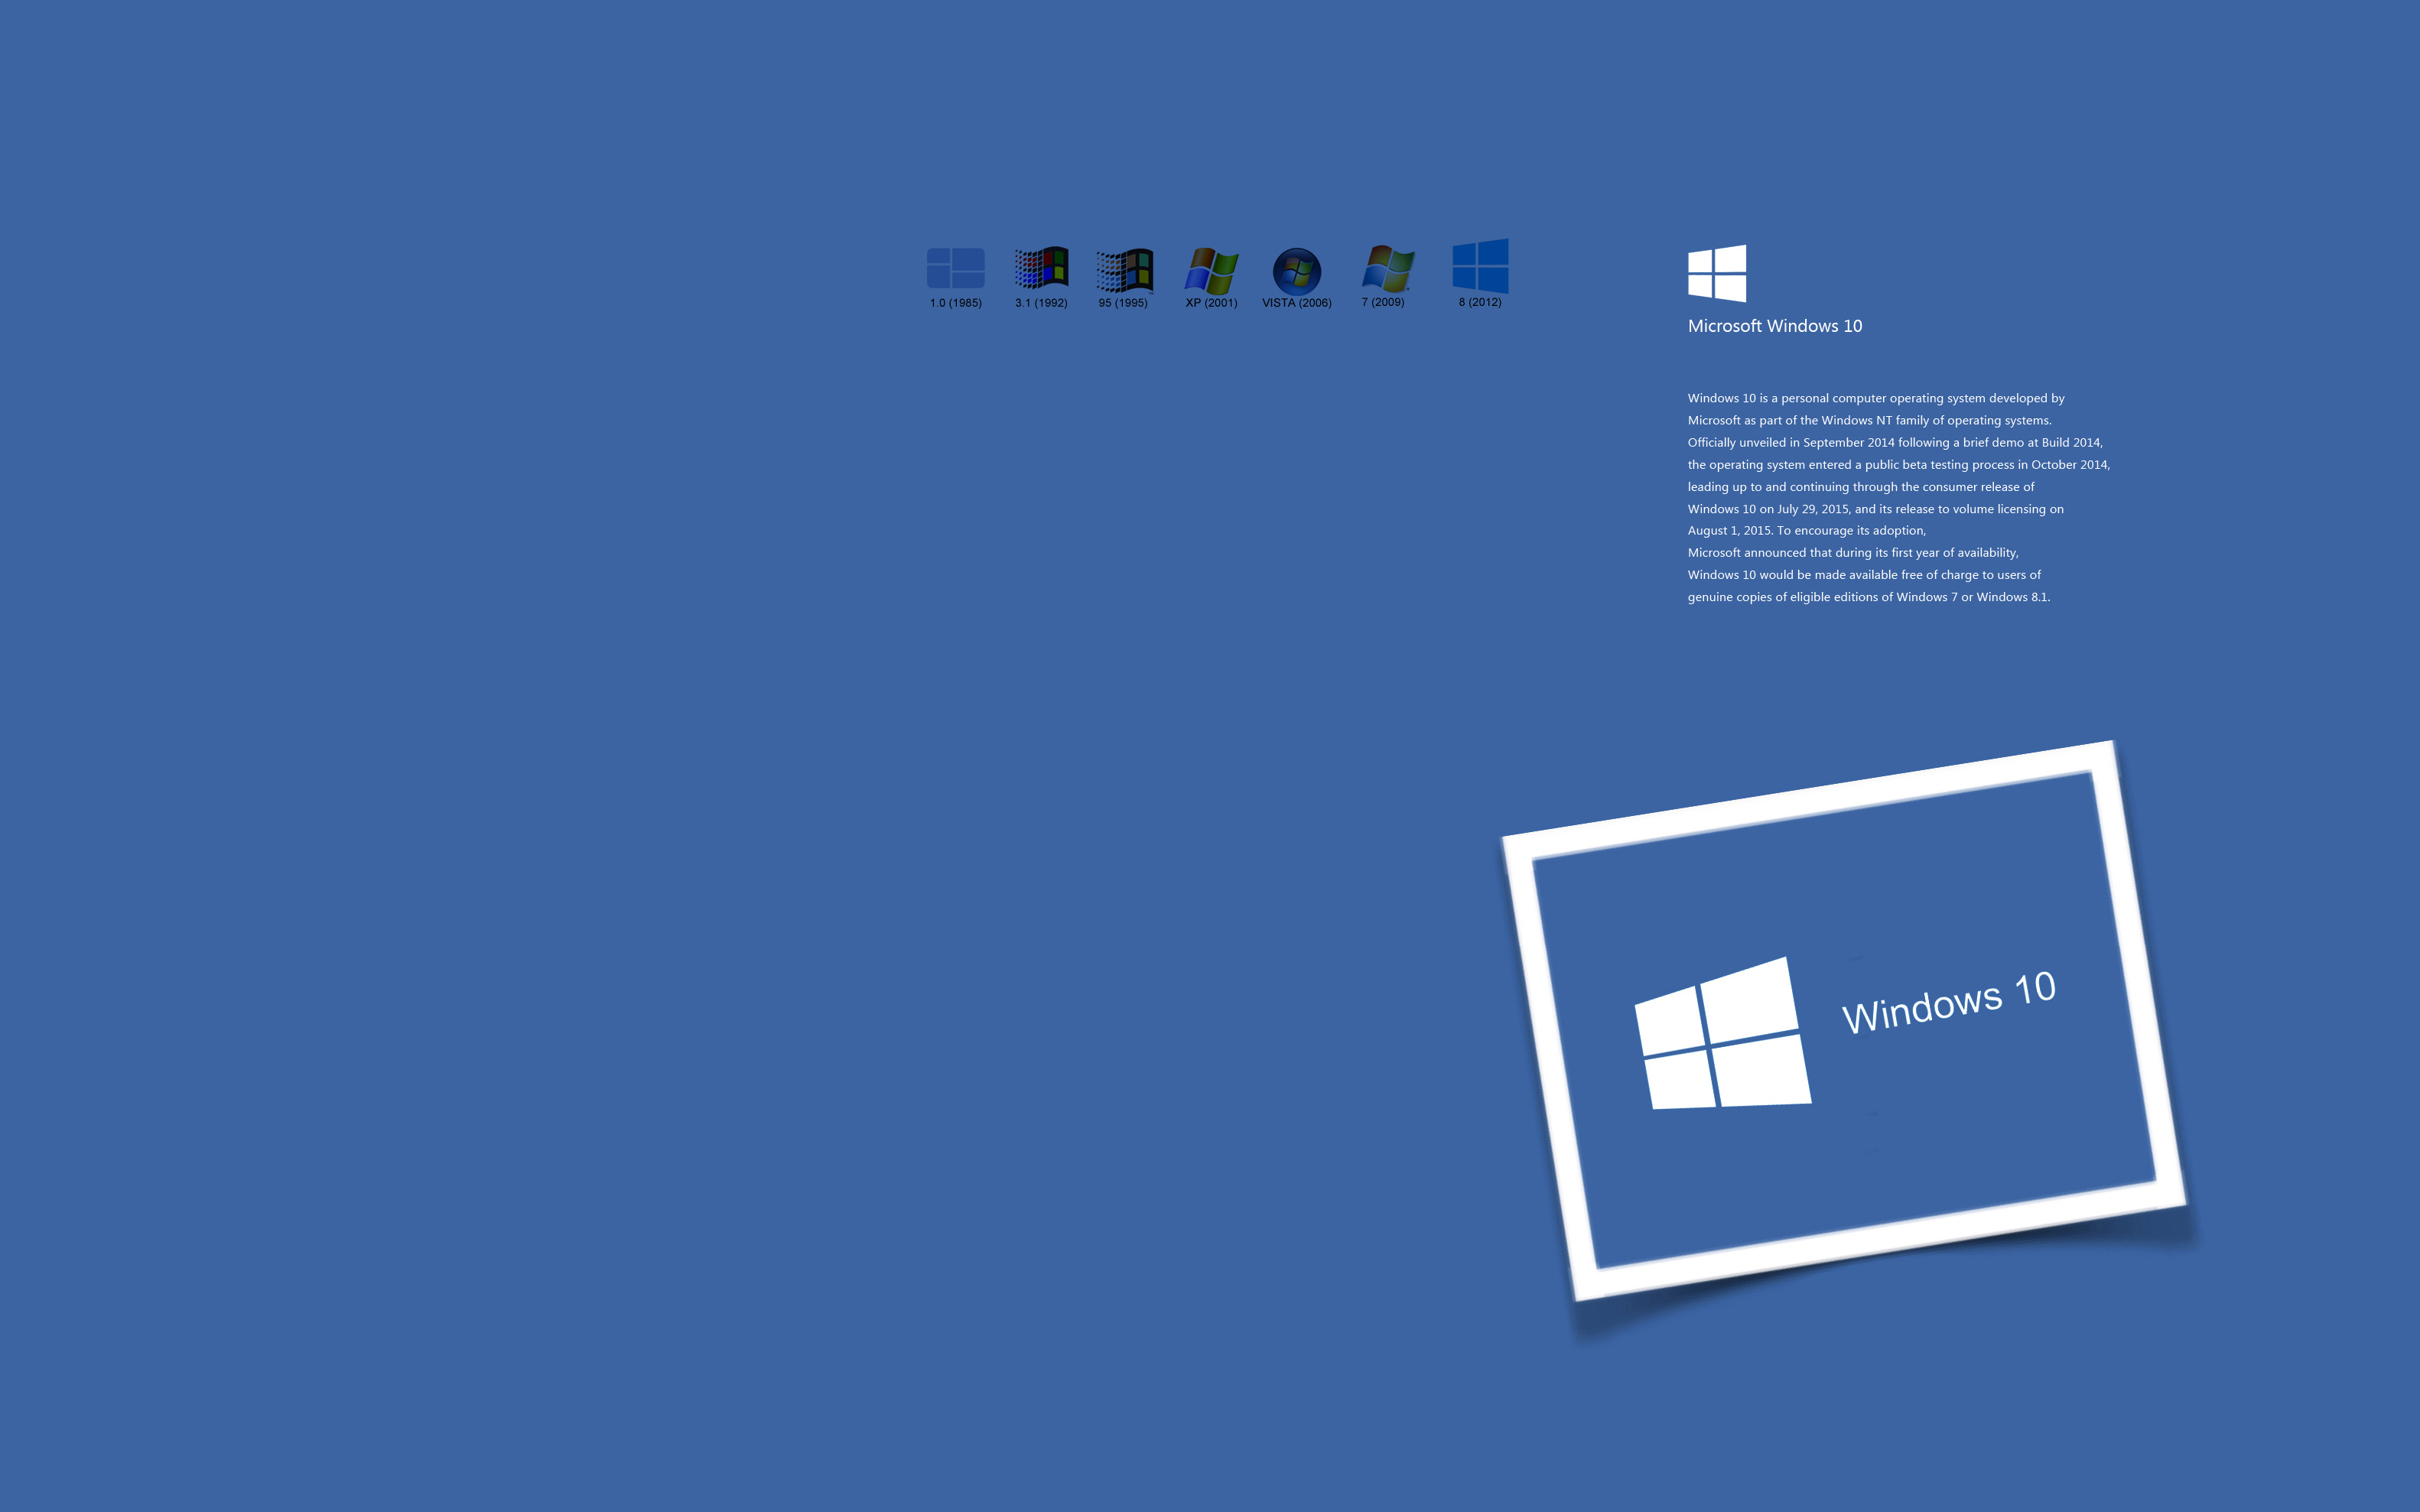Click the Windows 3.1 (1992) logo
The width and height of the screenshot is (2420, 1512).
(x=1041, y=268)
